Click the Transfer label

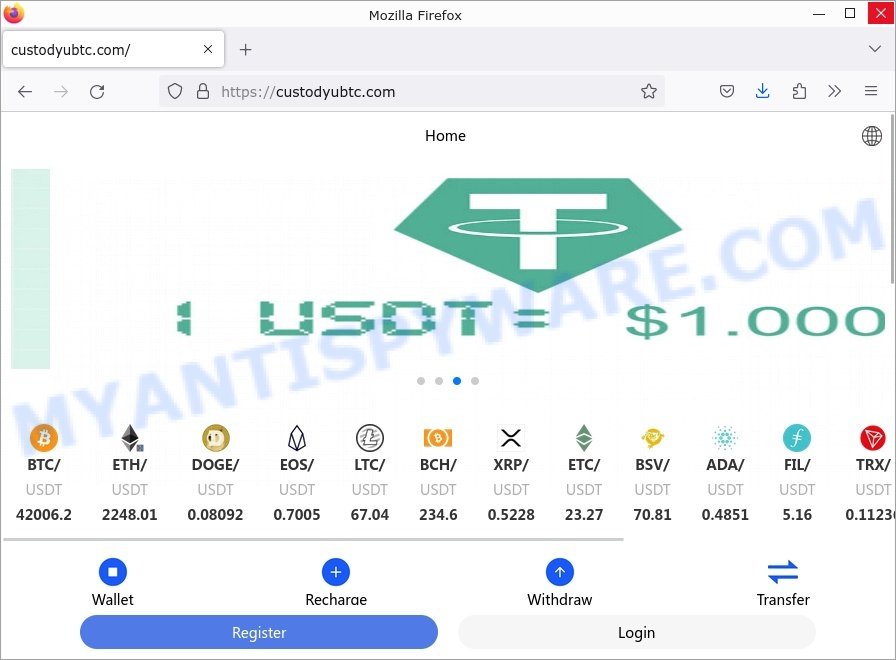pos(783,599)
